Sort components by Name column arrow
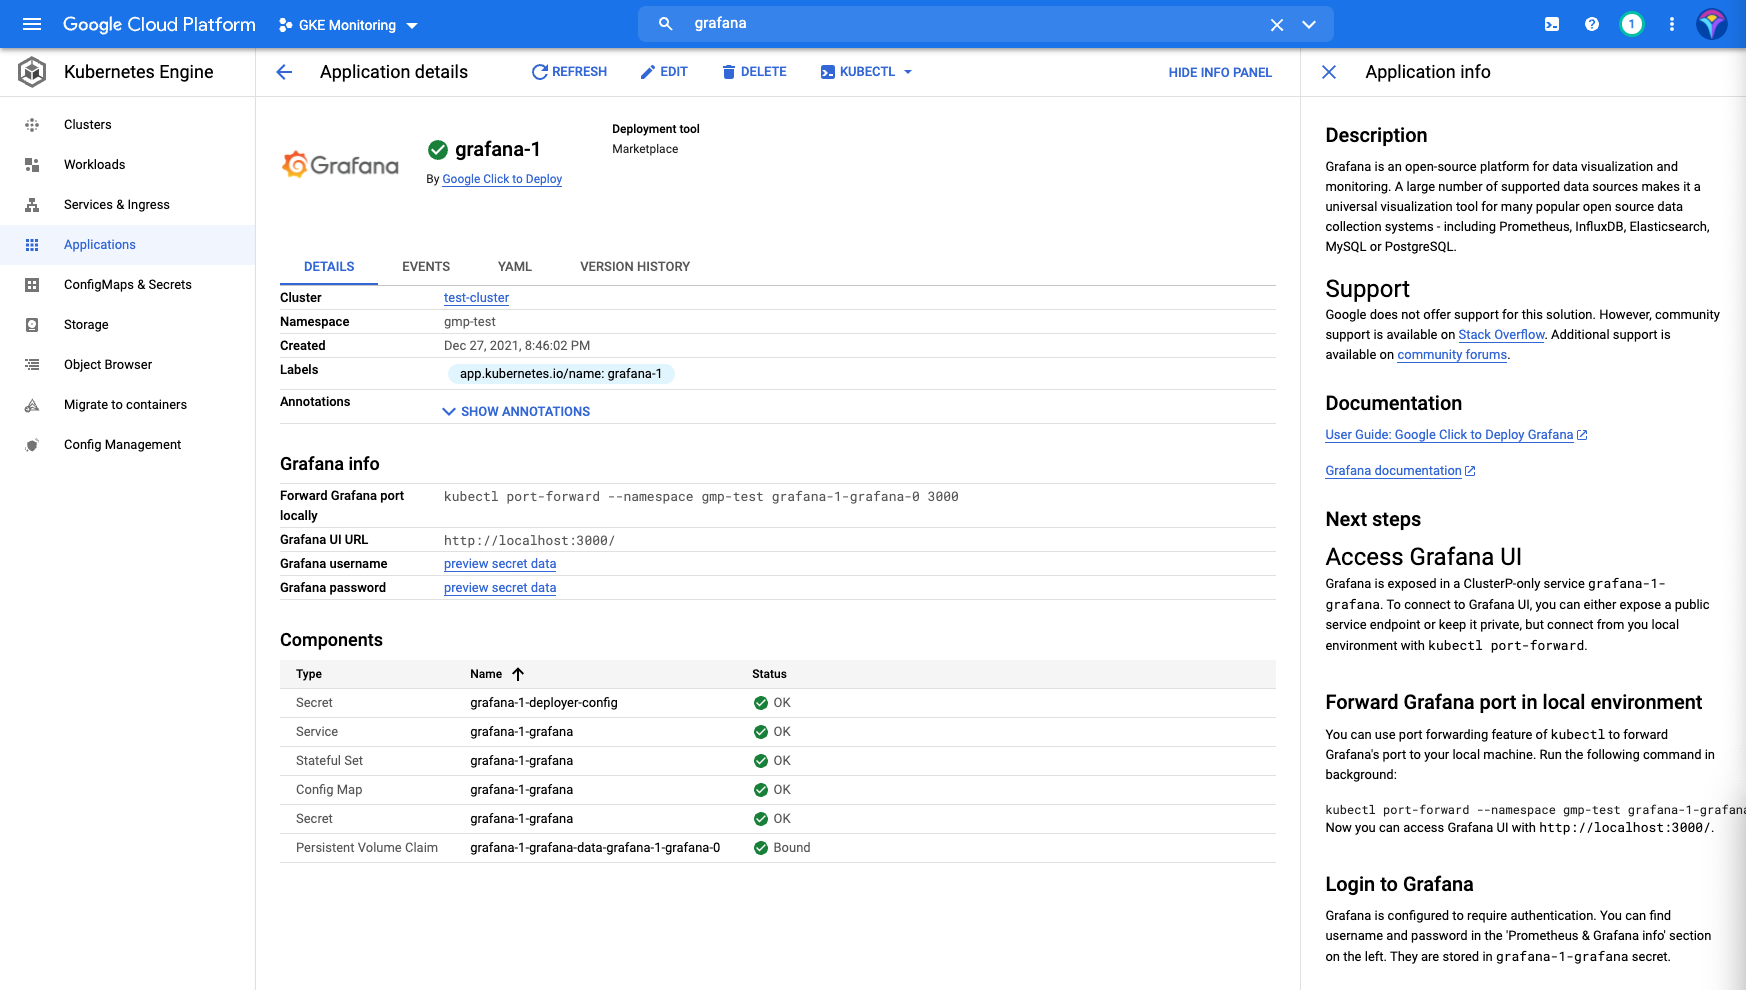 (518, 674)
